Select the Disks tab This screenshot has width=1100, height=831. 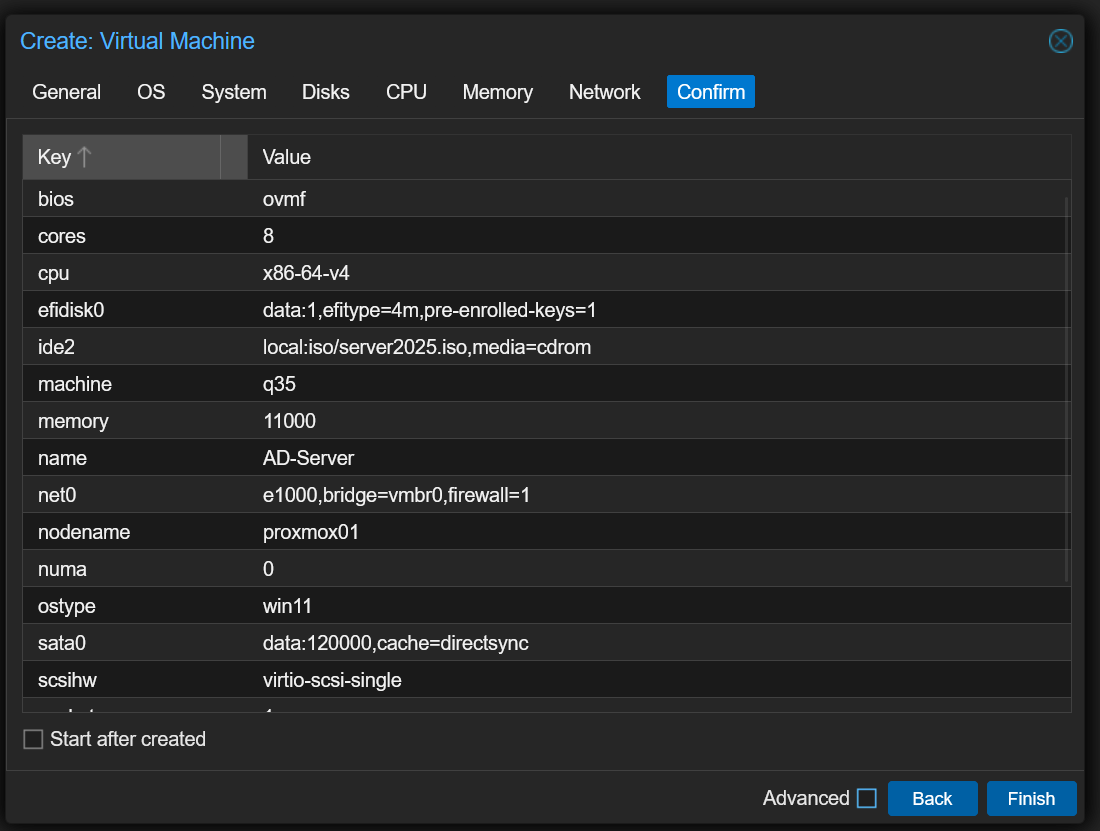coord(326,92)
